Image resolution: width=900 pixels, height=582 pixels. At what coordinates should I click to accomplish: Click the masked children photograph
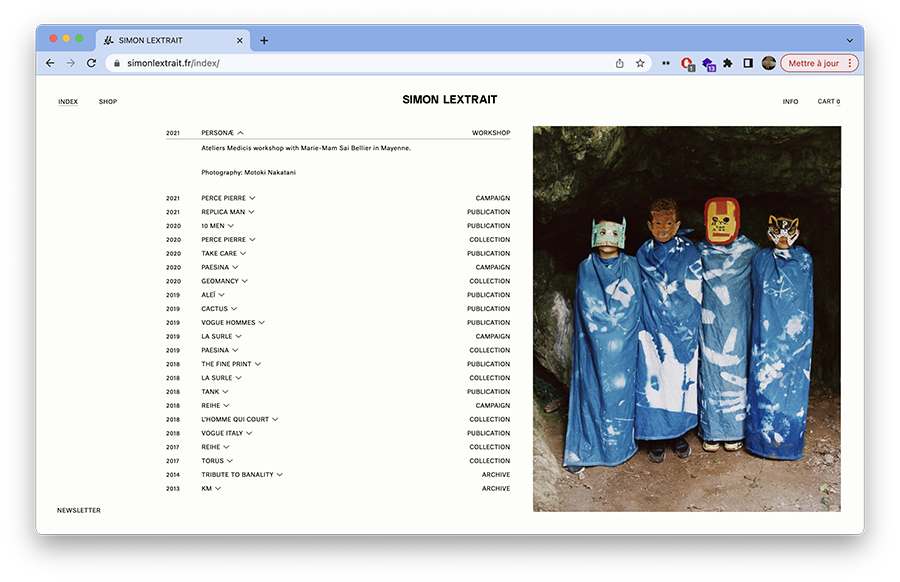(x=686, y=319)
